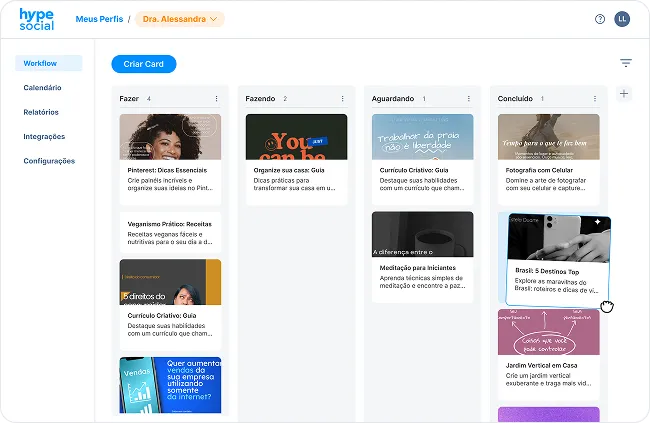Open the Organize sua casa card image
Viewport: 650px width, 423px height.
pos(296,137)
